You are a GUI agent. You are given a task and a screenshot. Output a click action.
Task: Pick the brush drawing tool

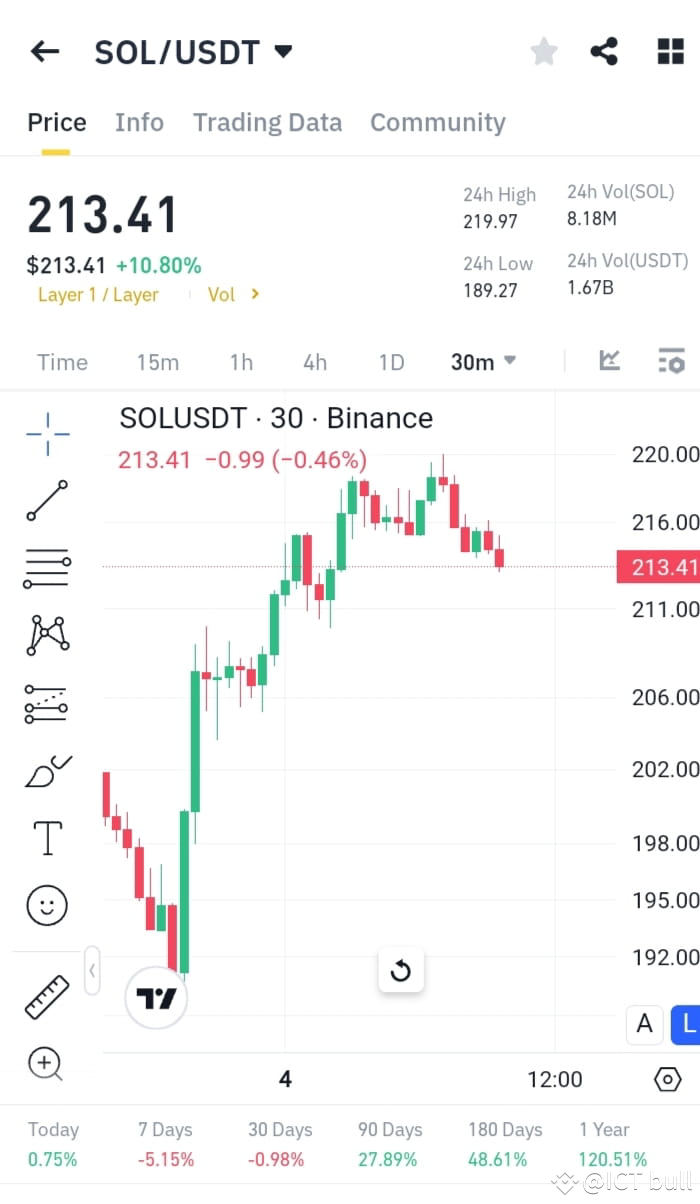[x=45, y=770]
